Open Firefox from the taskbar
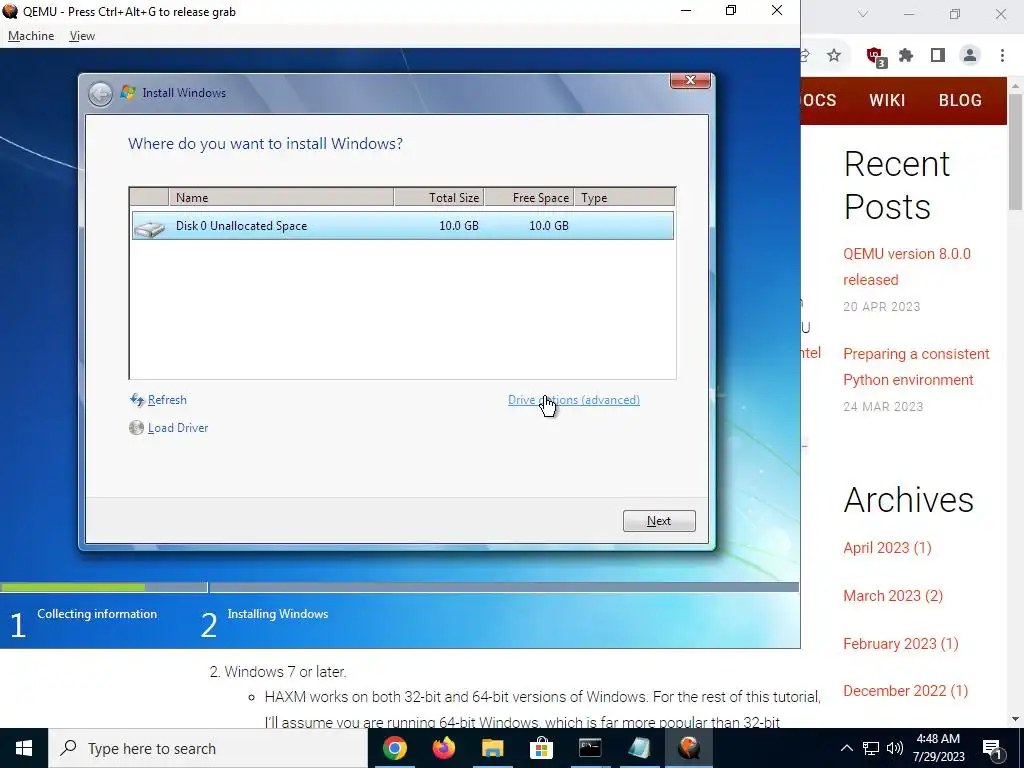 (x=444, y=748)
